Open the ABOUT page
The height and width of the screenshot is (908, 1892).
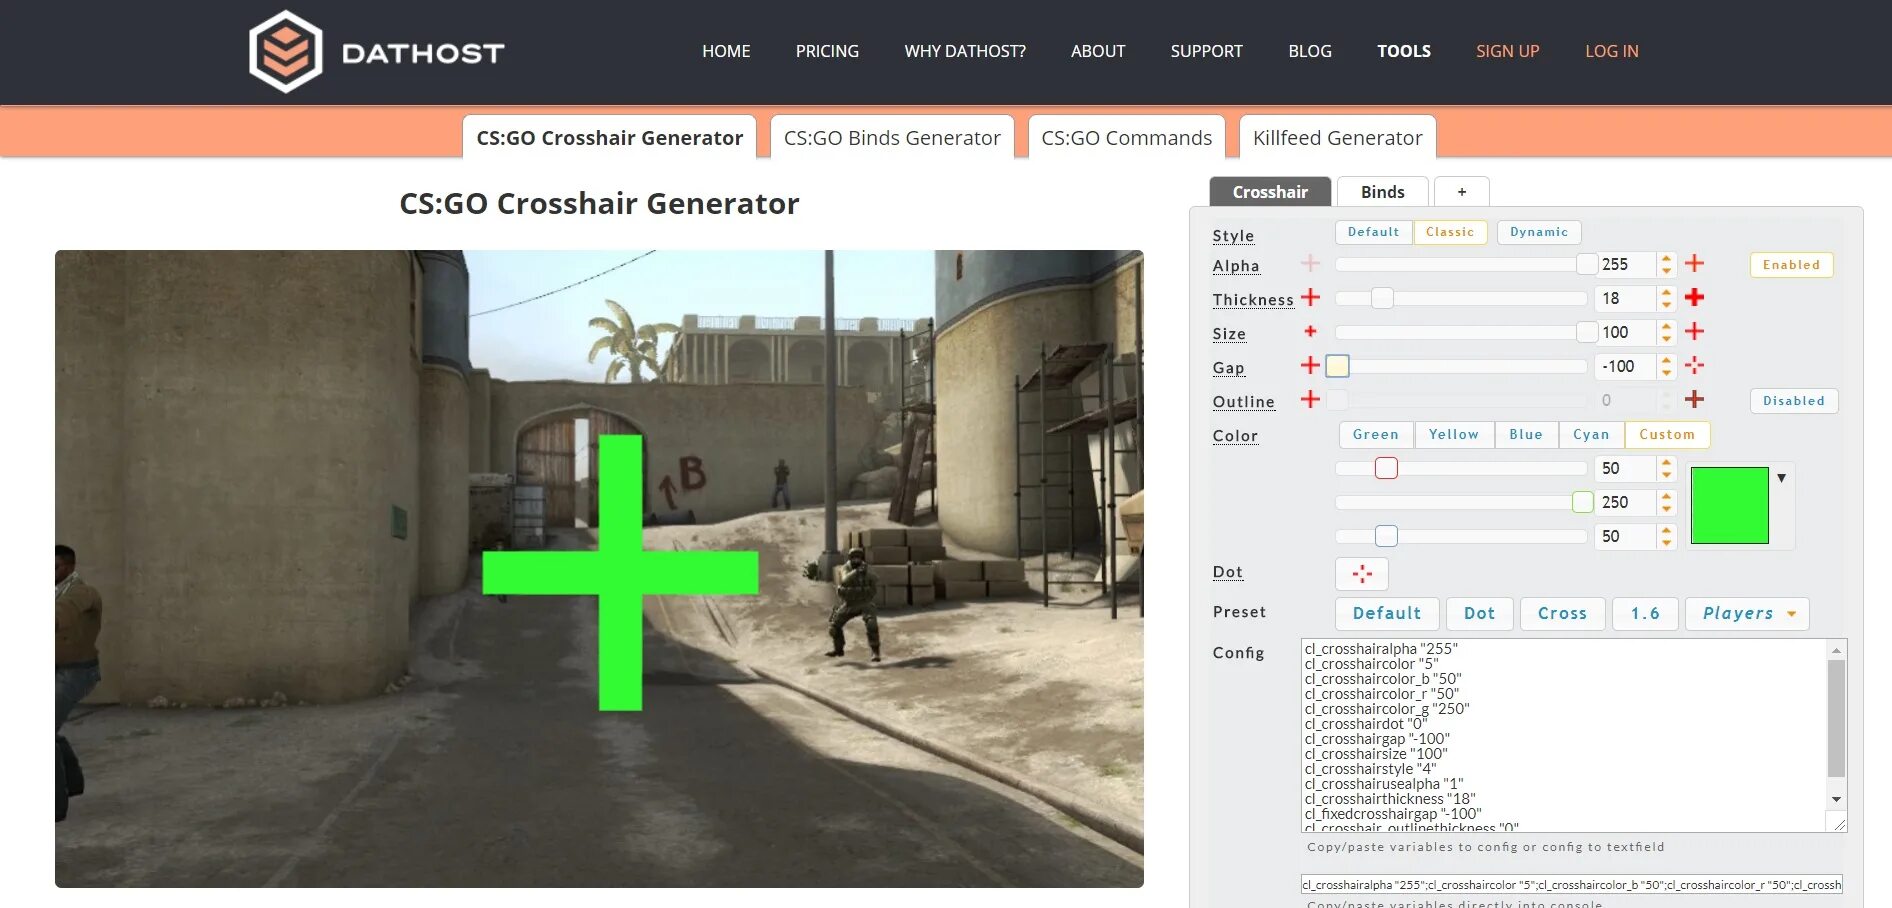(1098, 51)
